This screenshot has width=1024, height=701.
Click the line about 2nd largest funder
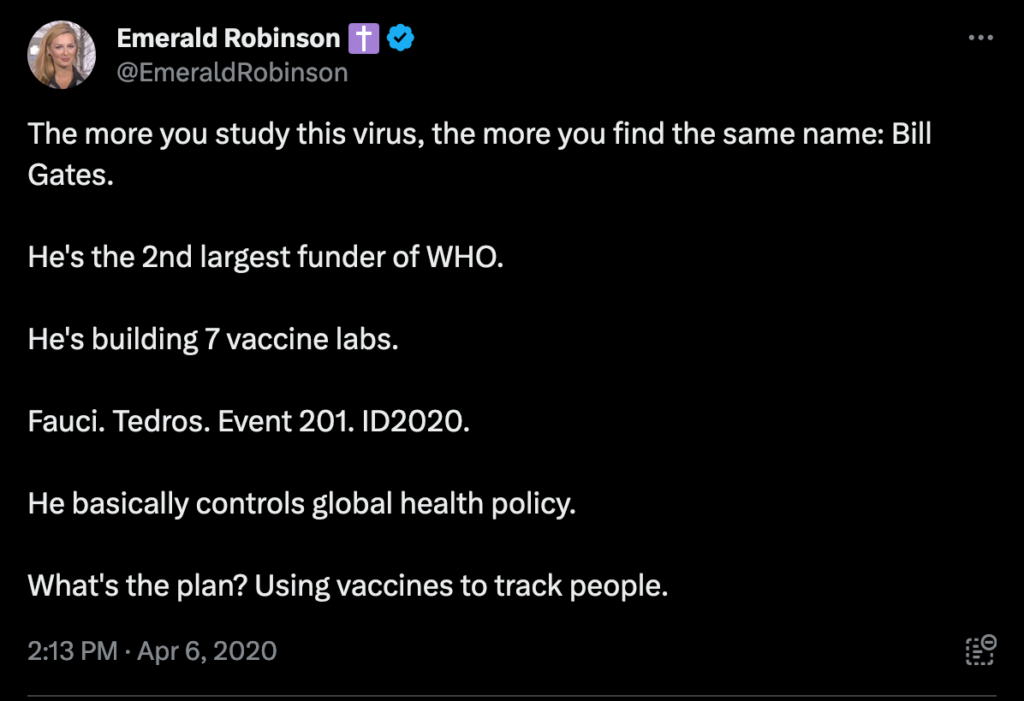click(265, 258)
